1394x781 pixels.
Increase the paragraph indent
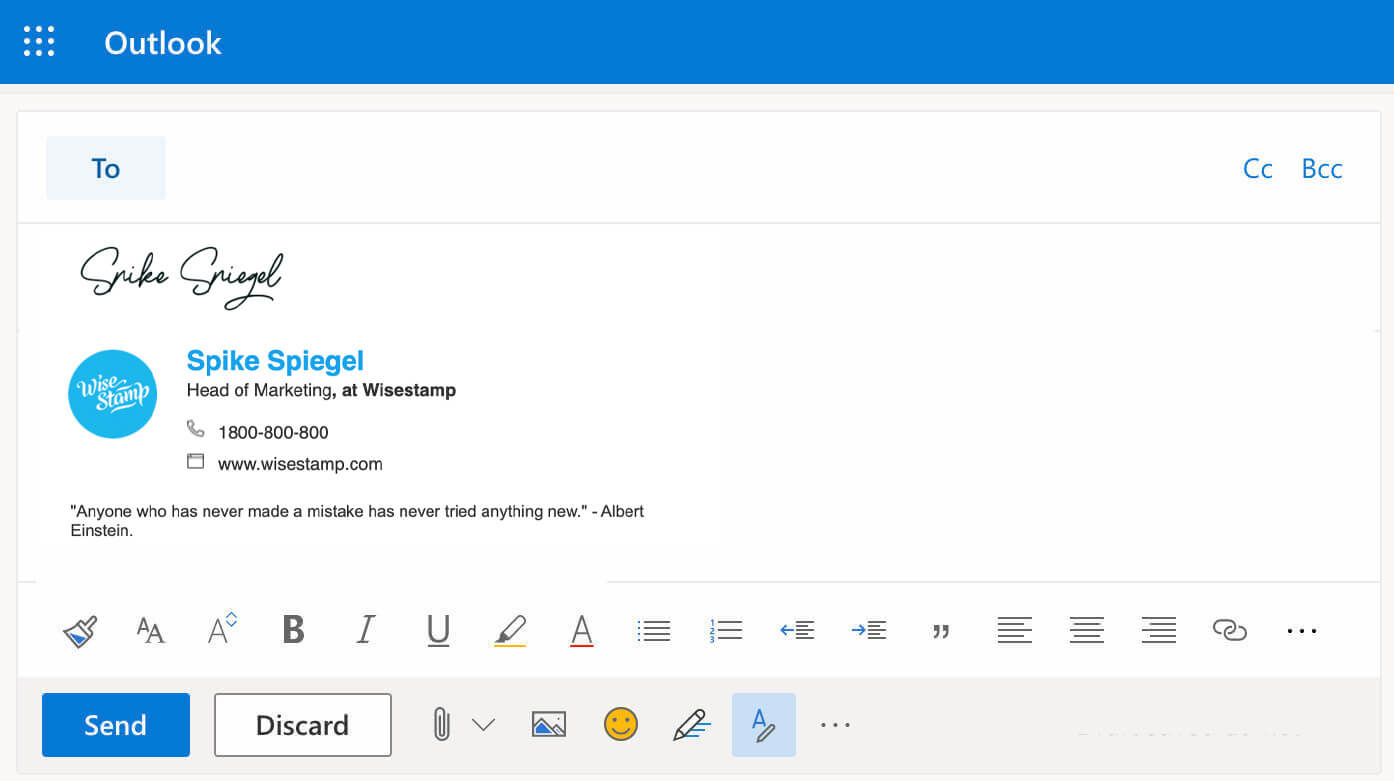(869, 630)
